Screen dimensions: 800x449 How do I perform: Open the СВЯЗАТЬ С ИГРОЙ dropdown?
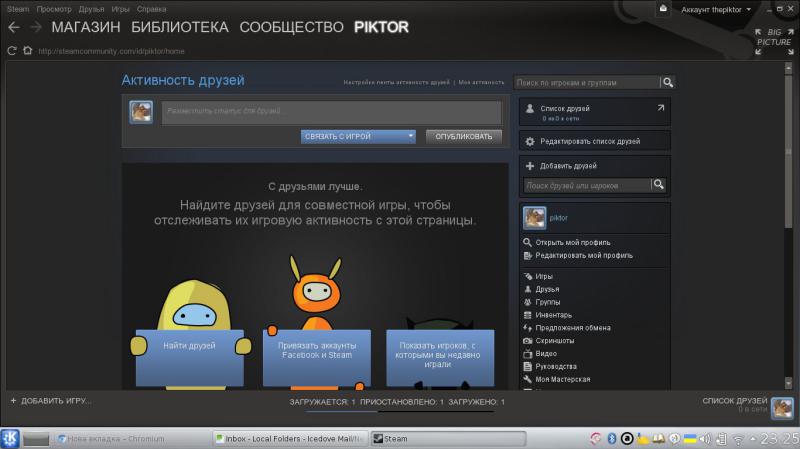358,136
